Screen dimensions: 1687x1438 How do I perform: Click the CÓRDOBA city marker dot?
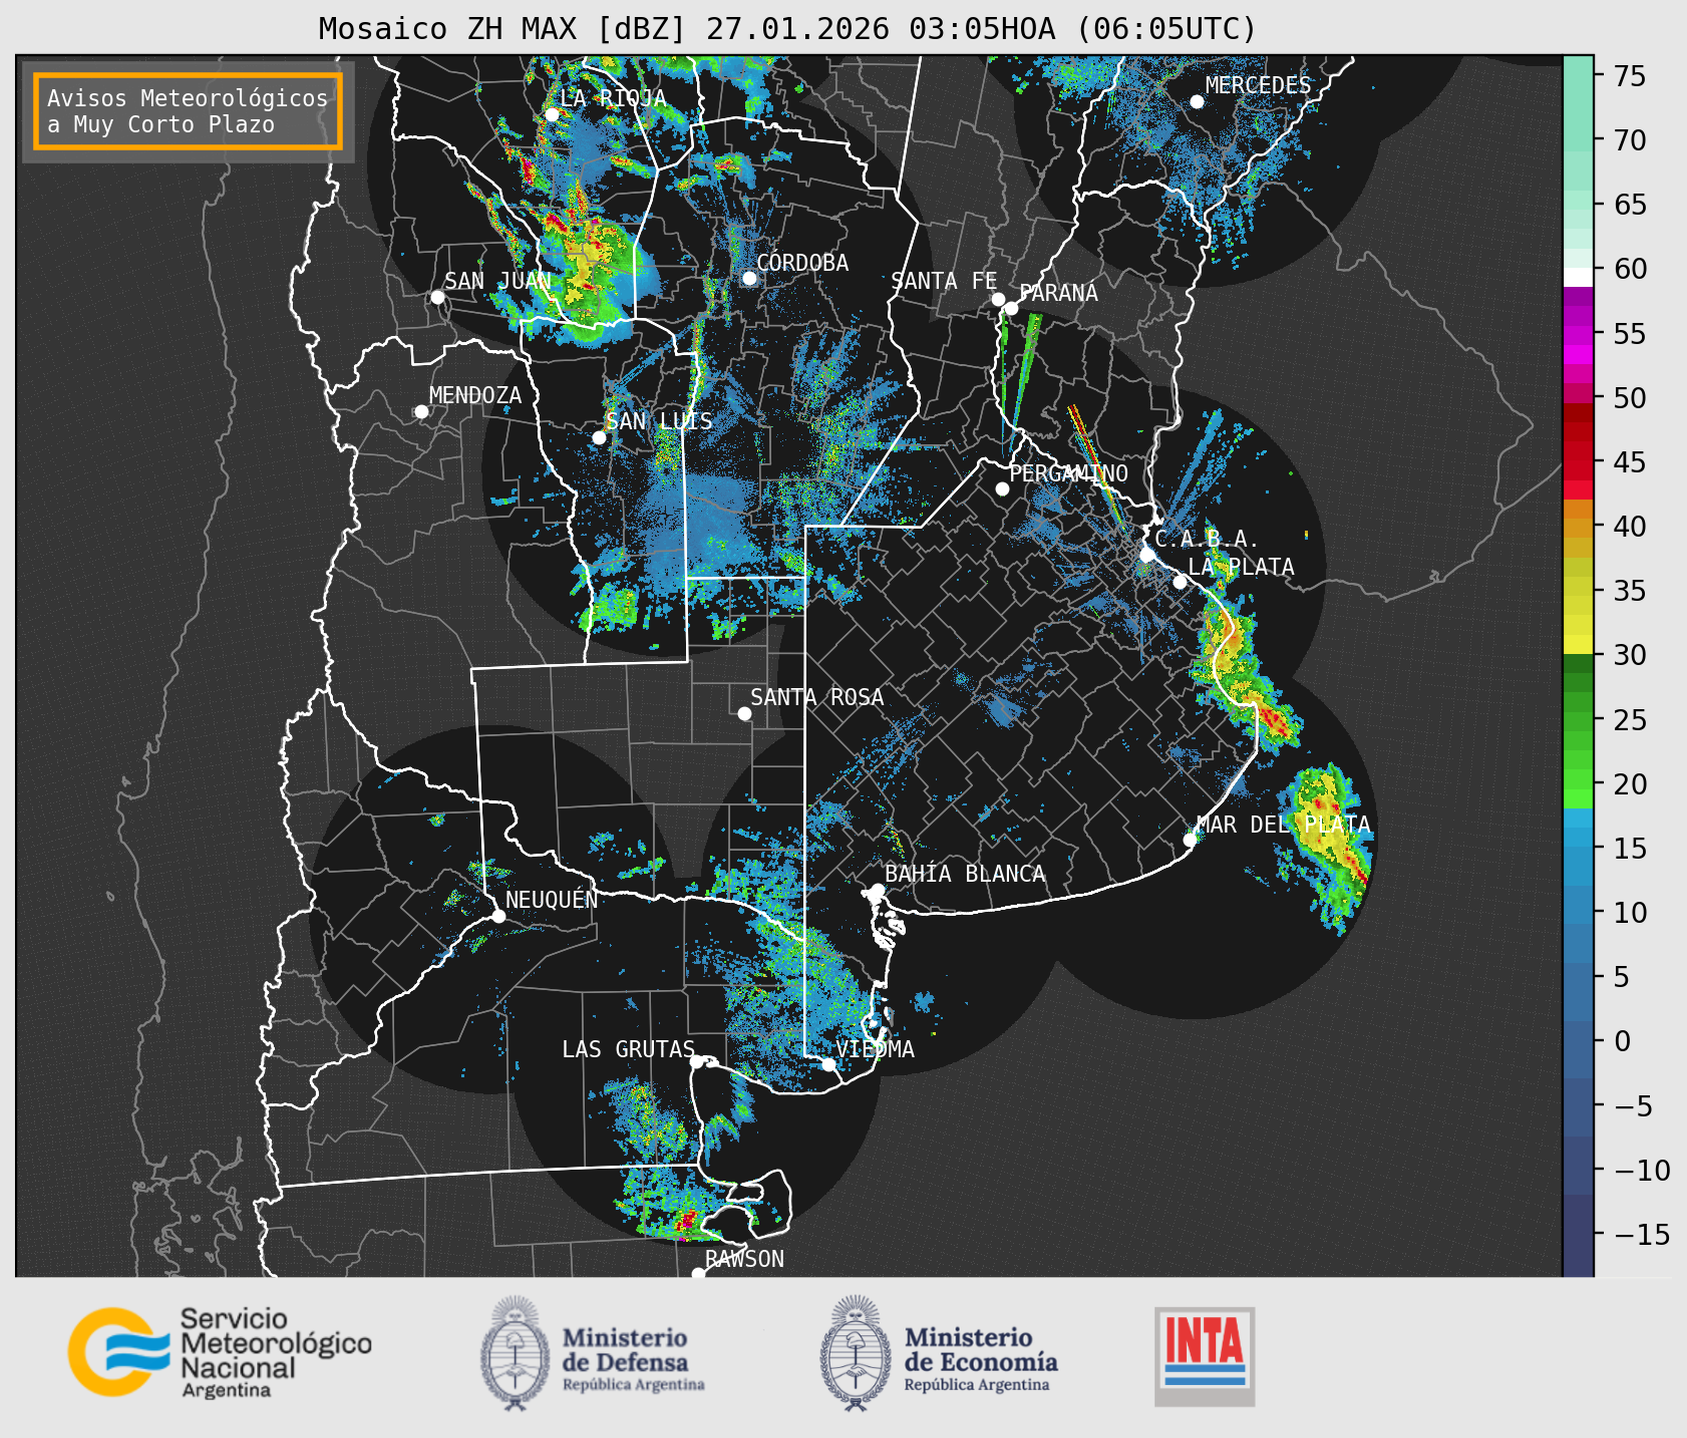tap(749, 278)
